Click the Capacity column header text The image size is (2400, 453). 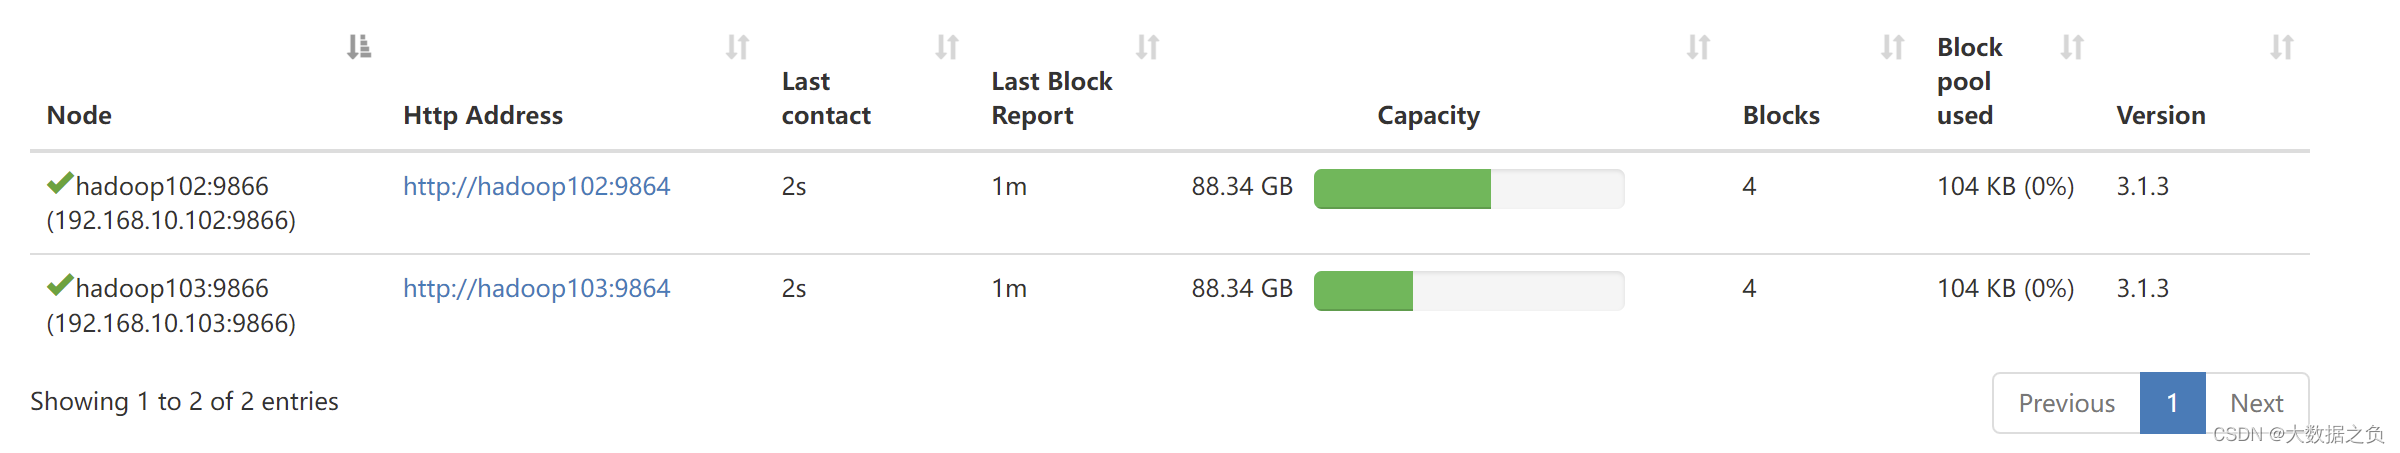1428,116
